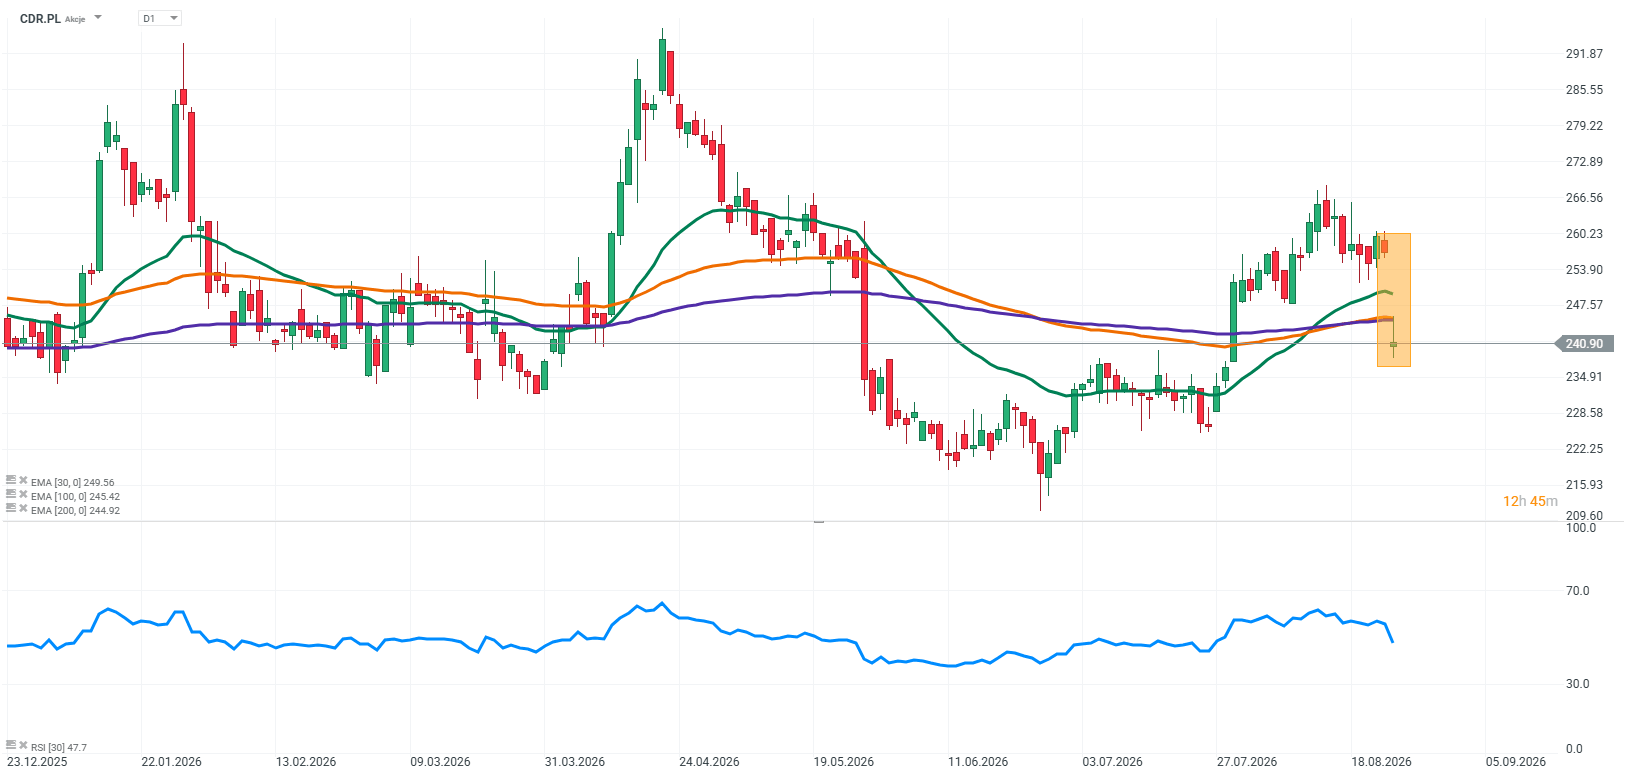1626x779 pixels.
Task: Open settings icon for RSI [30]
Action: click(x=11, y=745)
